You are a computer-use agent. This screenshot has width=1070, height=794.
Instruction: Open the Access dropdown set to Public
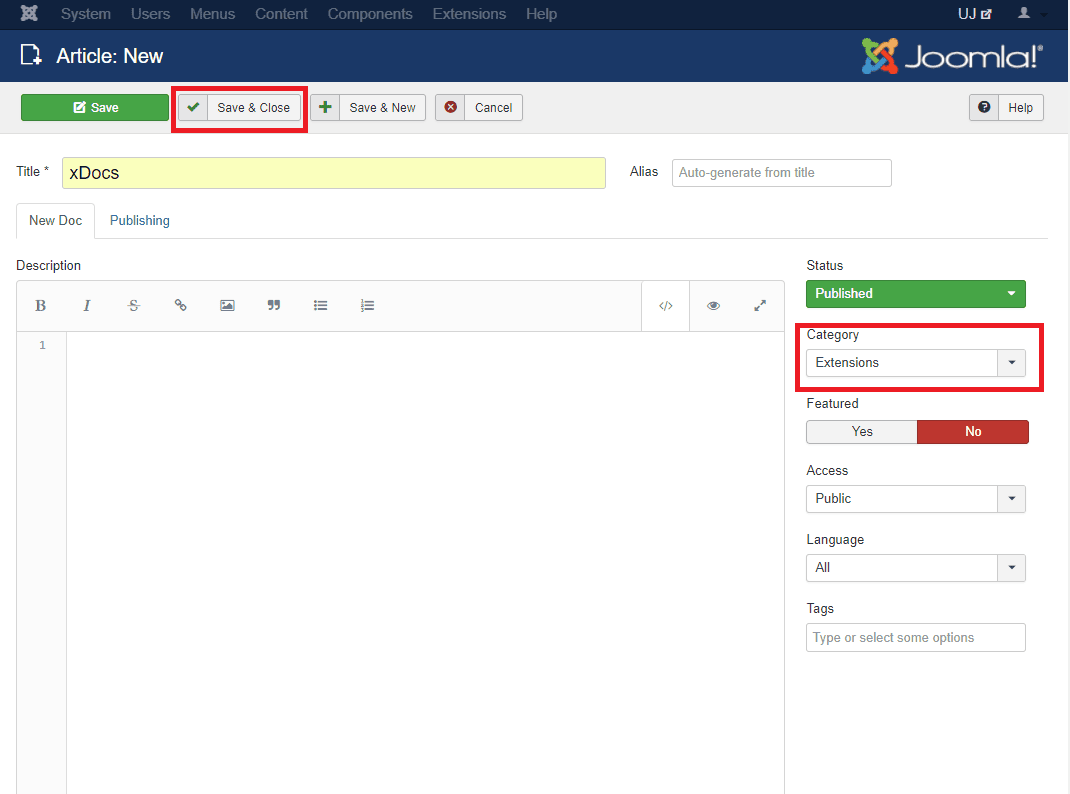[x=915, y=499]
